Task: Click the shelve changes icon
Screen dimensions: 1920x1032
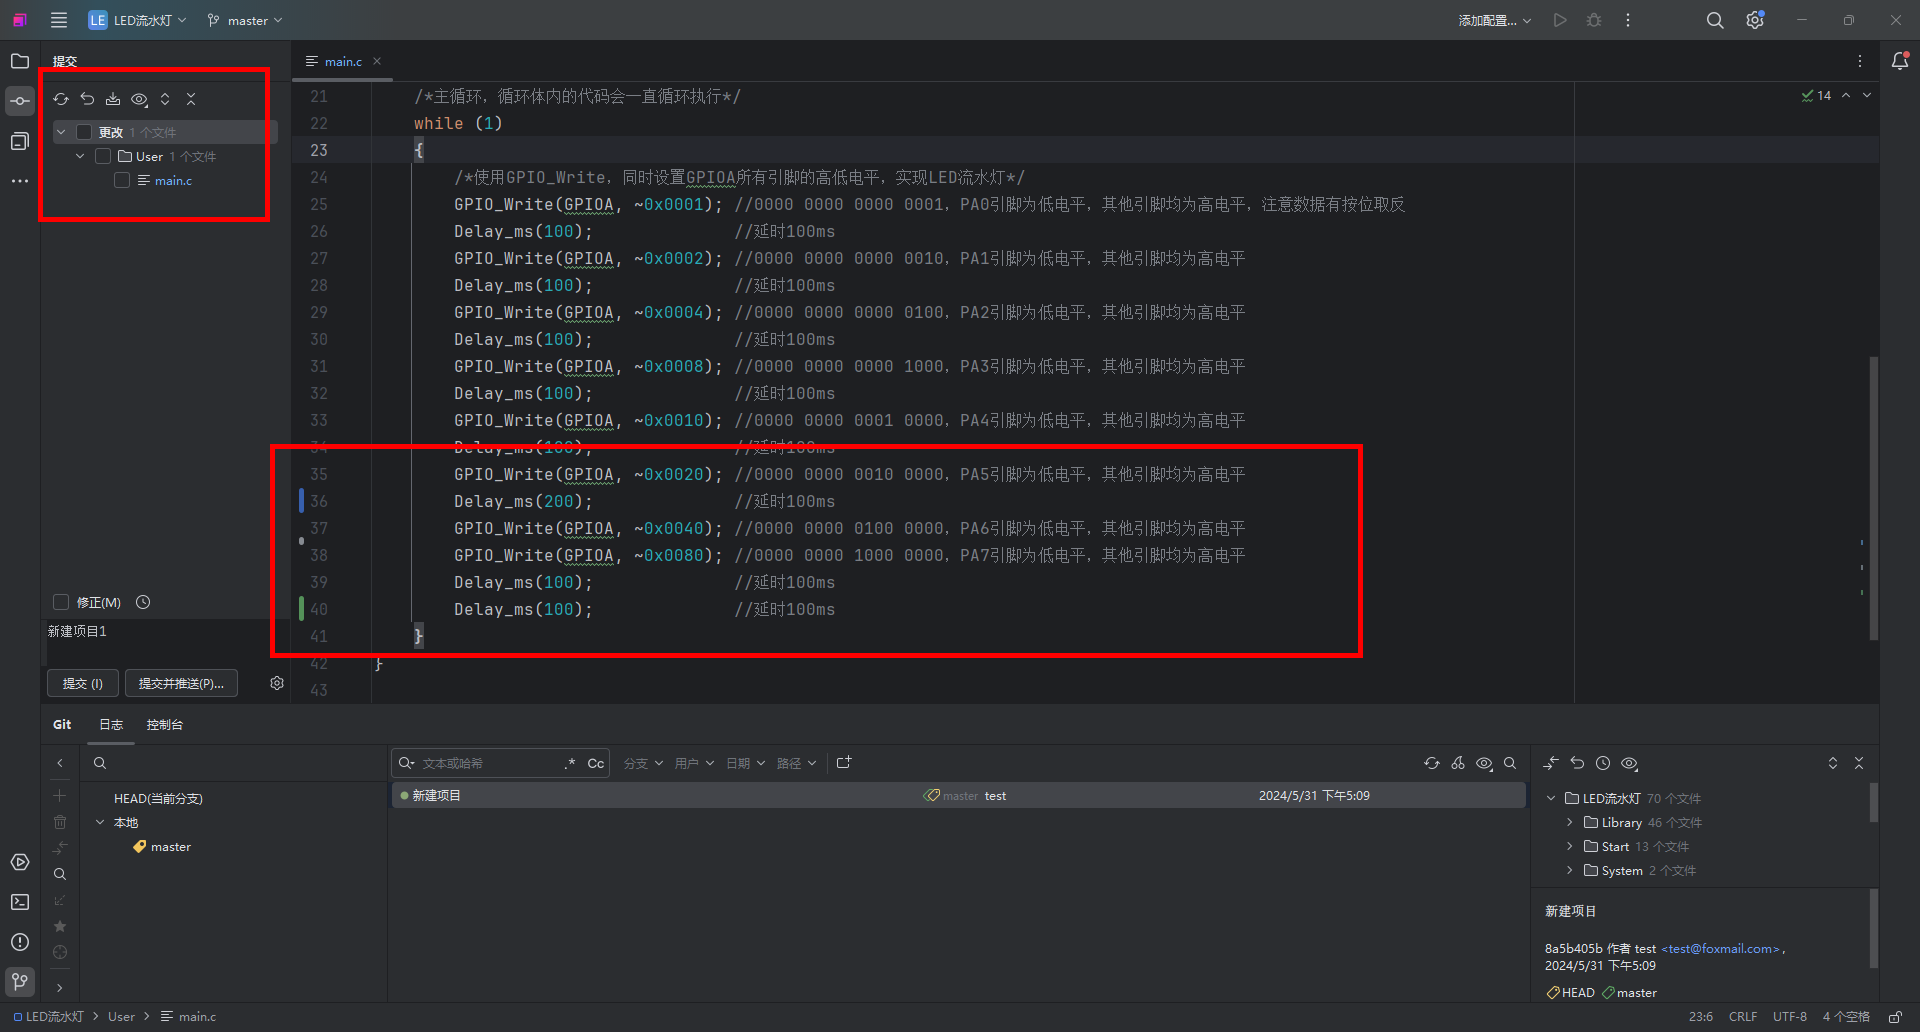Action: (x=113, y=99)
